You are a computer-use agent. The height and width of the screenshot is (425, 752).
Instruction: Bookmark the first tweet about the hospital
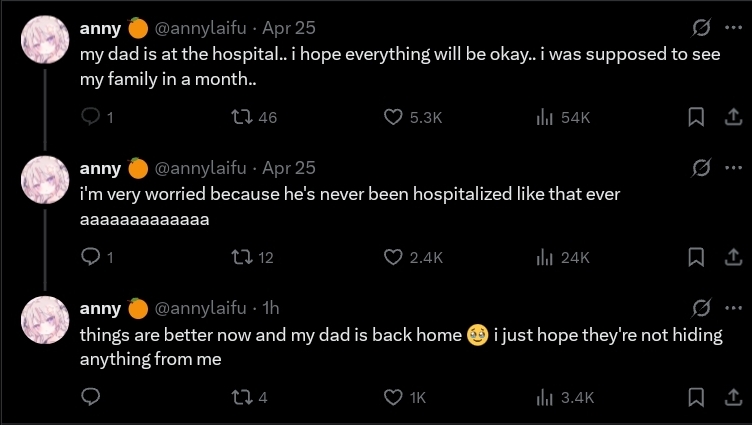[x=696, y=118]
